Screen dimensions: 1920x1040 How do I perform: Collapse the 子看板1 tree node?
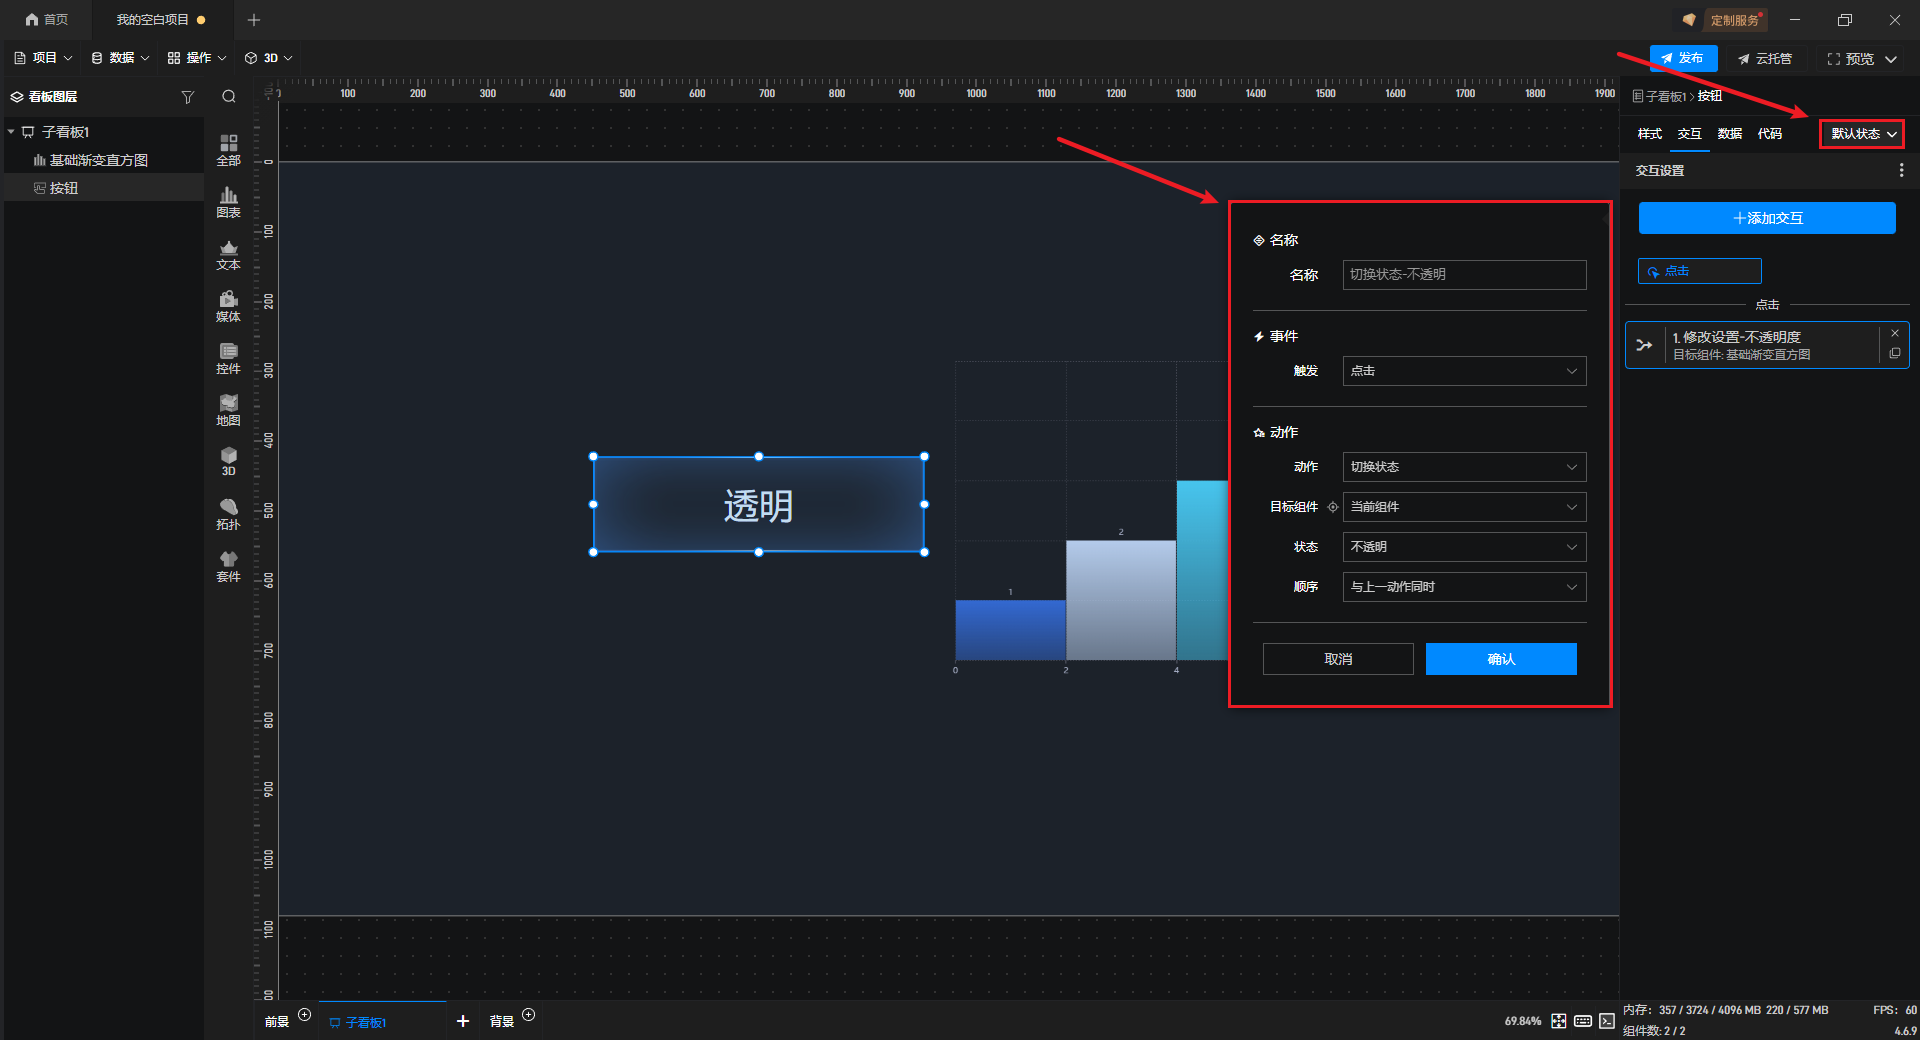click(x=11, y=132)
